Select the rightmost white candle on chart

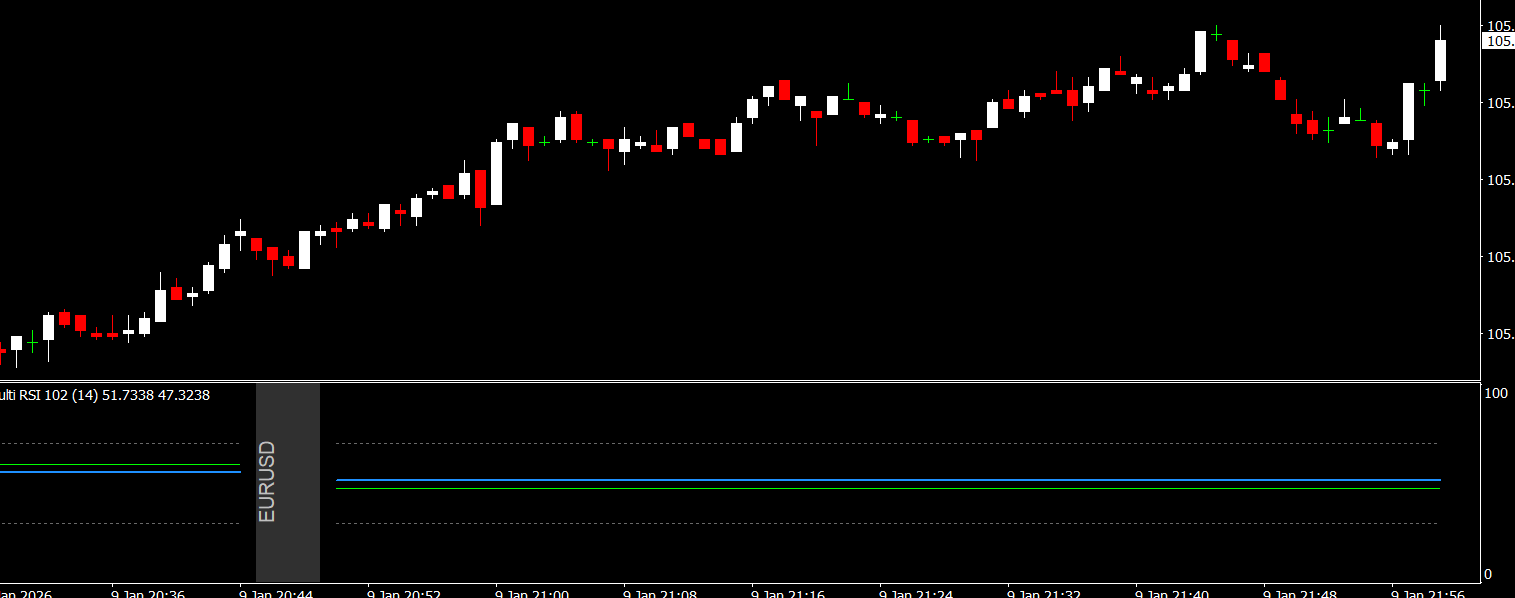1441,60
